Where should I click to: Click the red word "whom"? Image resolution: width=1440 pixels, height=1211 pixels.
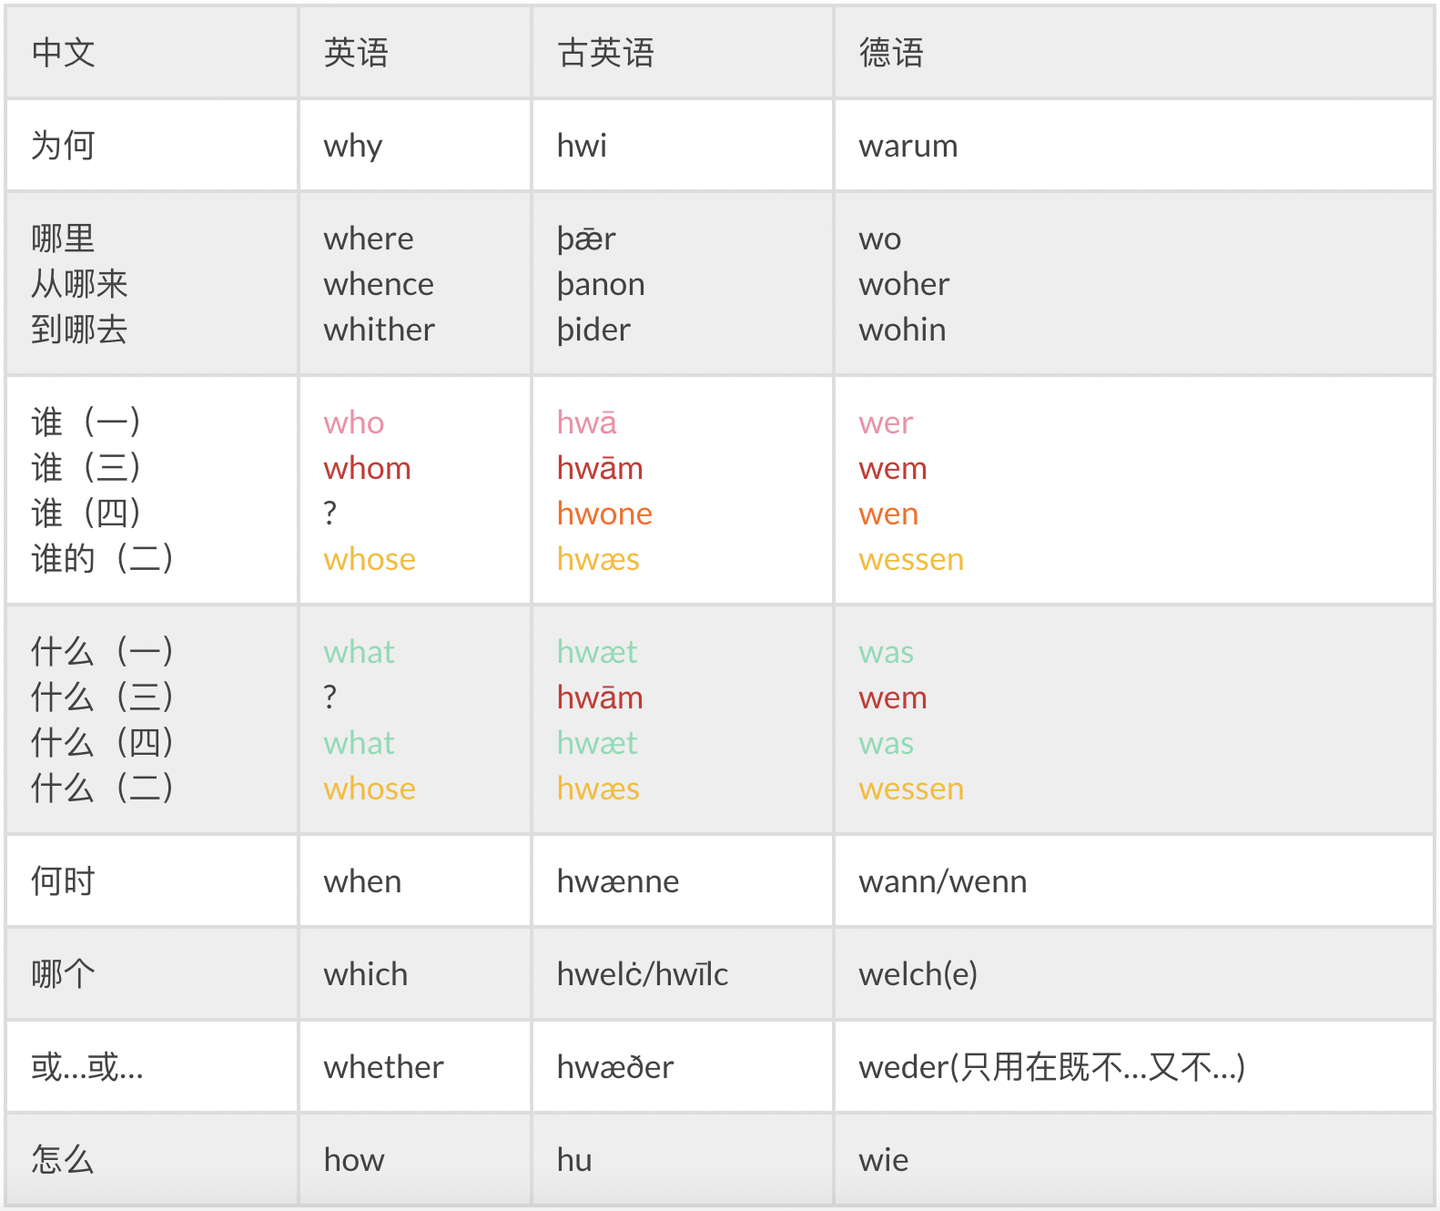367,468
